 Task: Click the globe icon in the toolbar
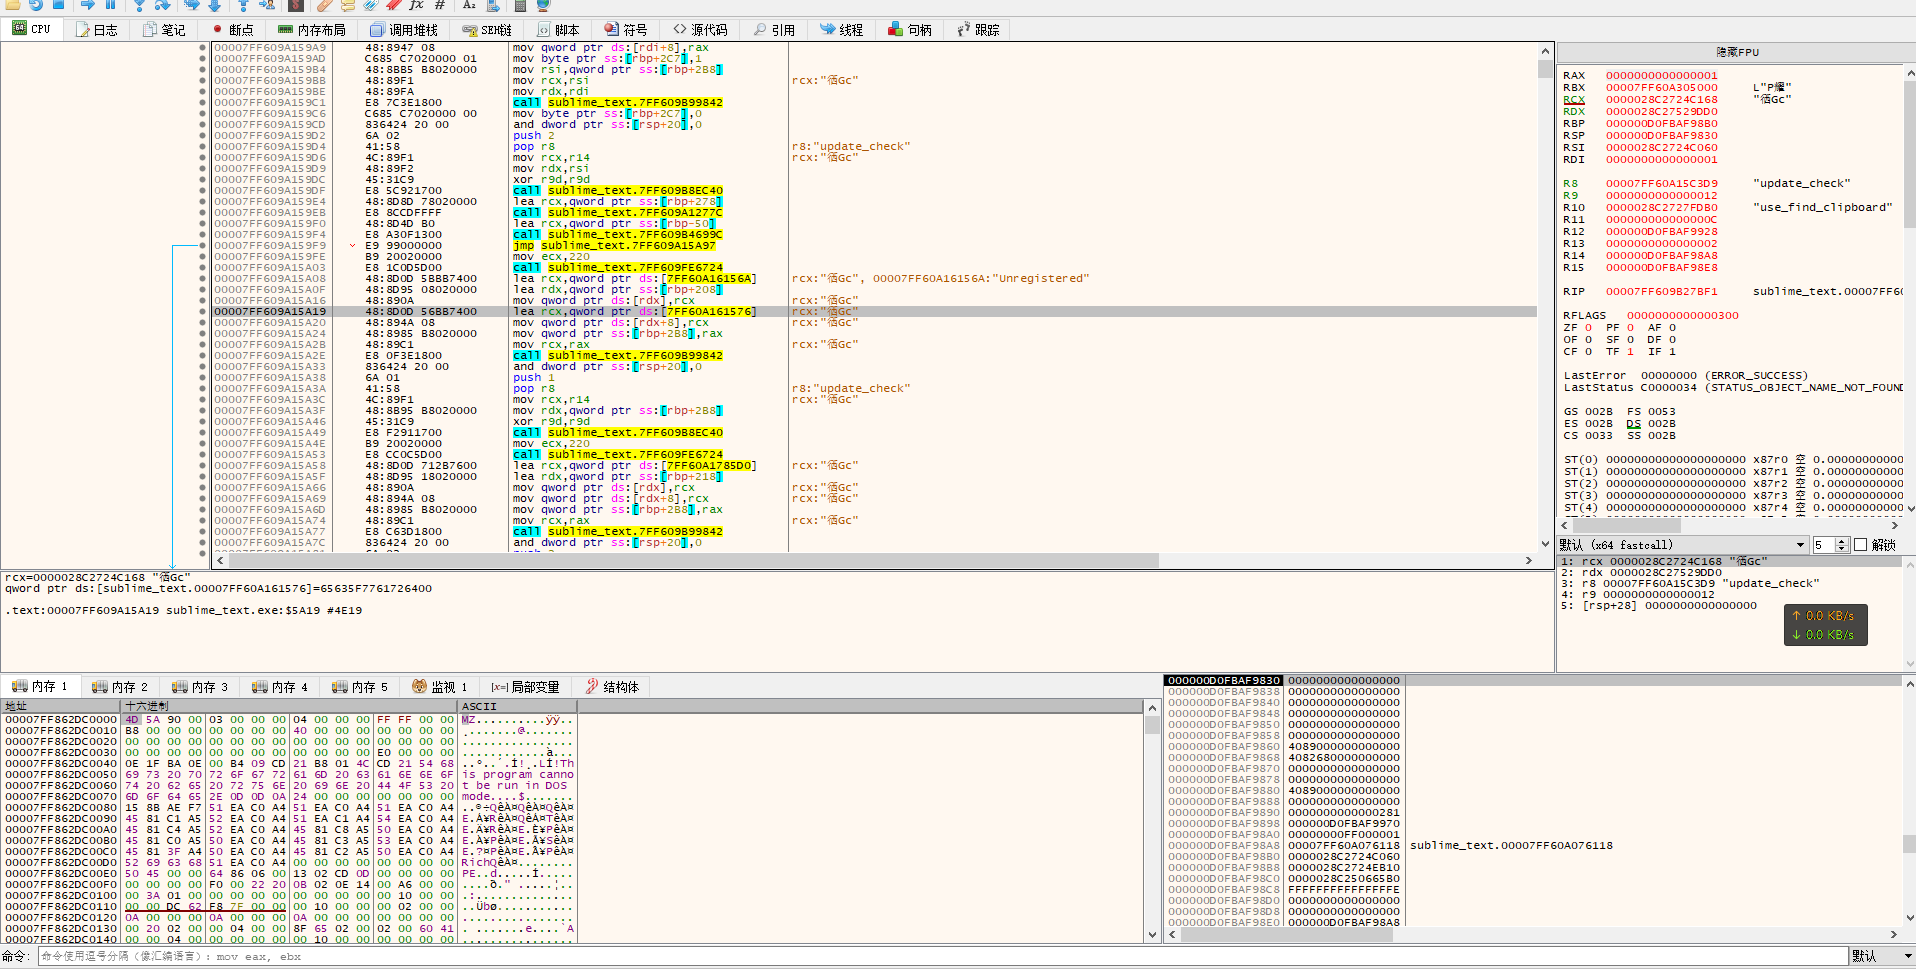point(543,4)
